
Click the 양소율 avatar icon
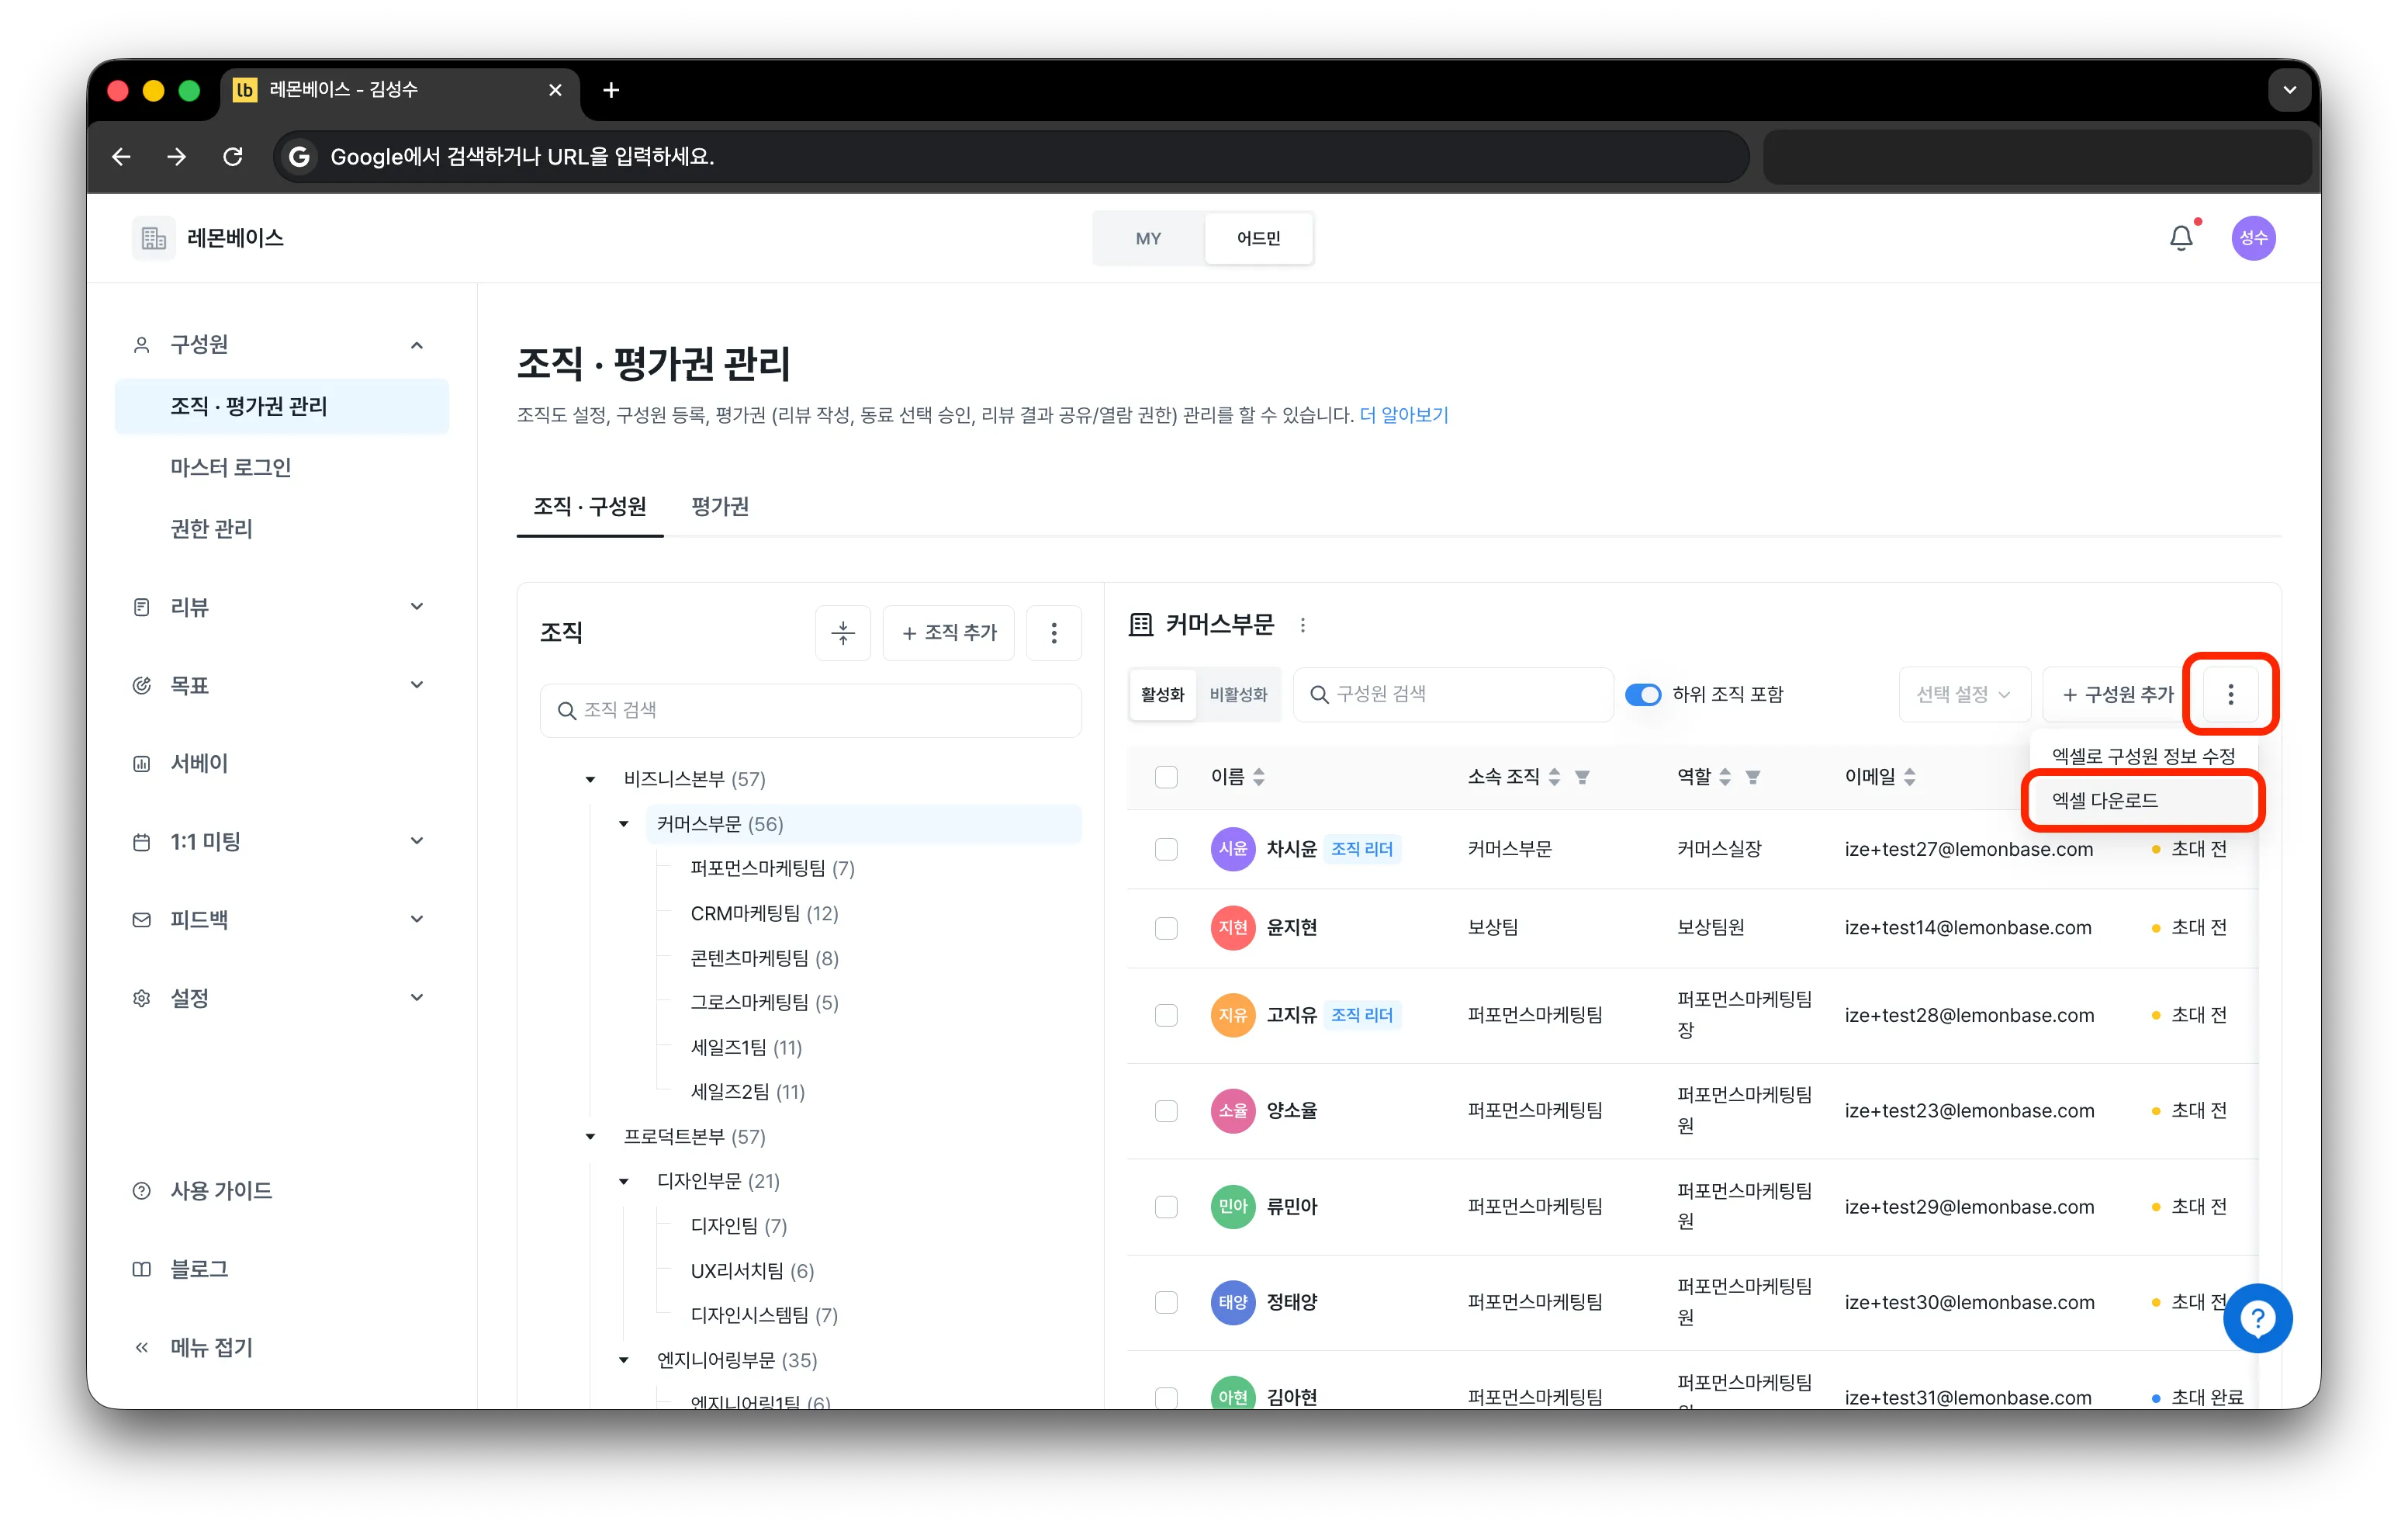pyautogui.click(x=1233, y=1111)
